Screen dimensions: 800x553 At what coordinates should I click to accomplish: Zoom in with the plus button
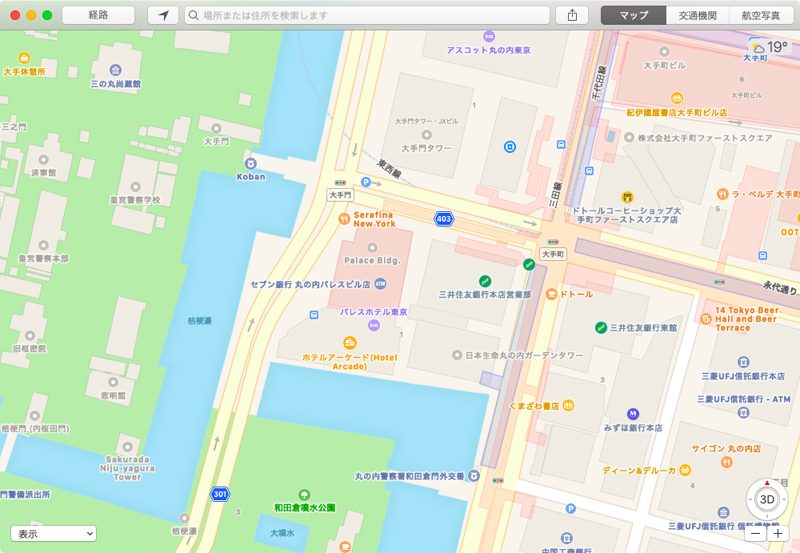778,534
